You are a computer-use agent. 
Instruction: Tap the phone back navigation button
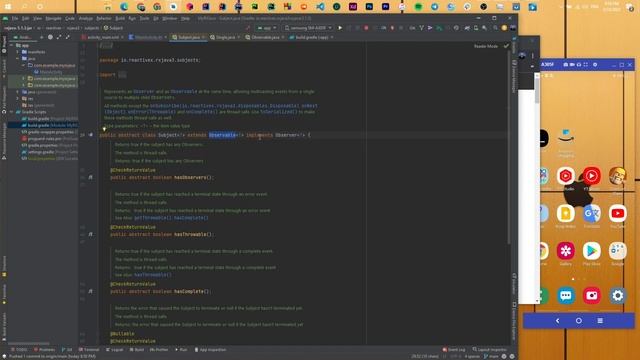pyautogui.click(x=558, y=321)
